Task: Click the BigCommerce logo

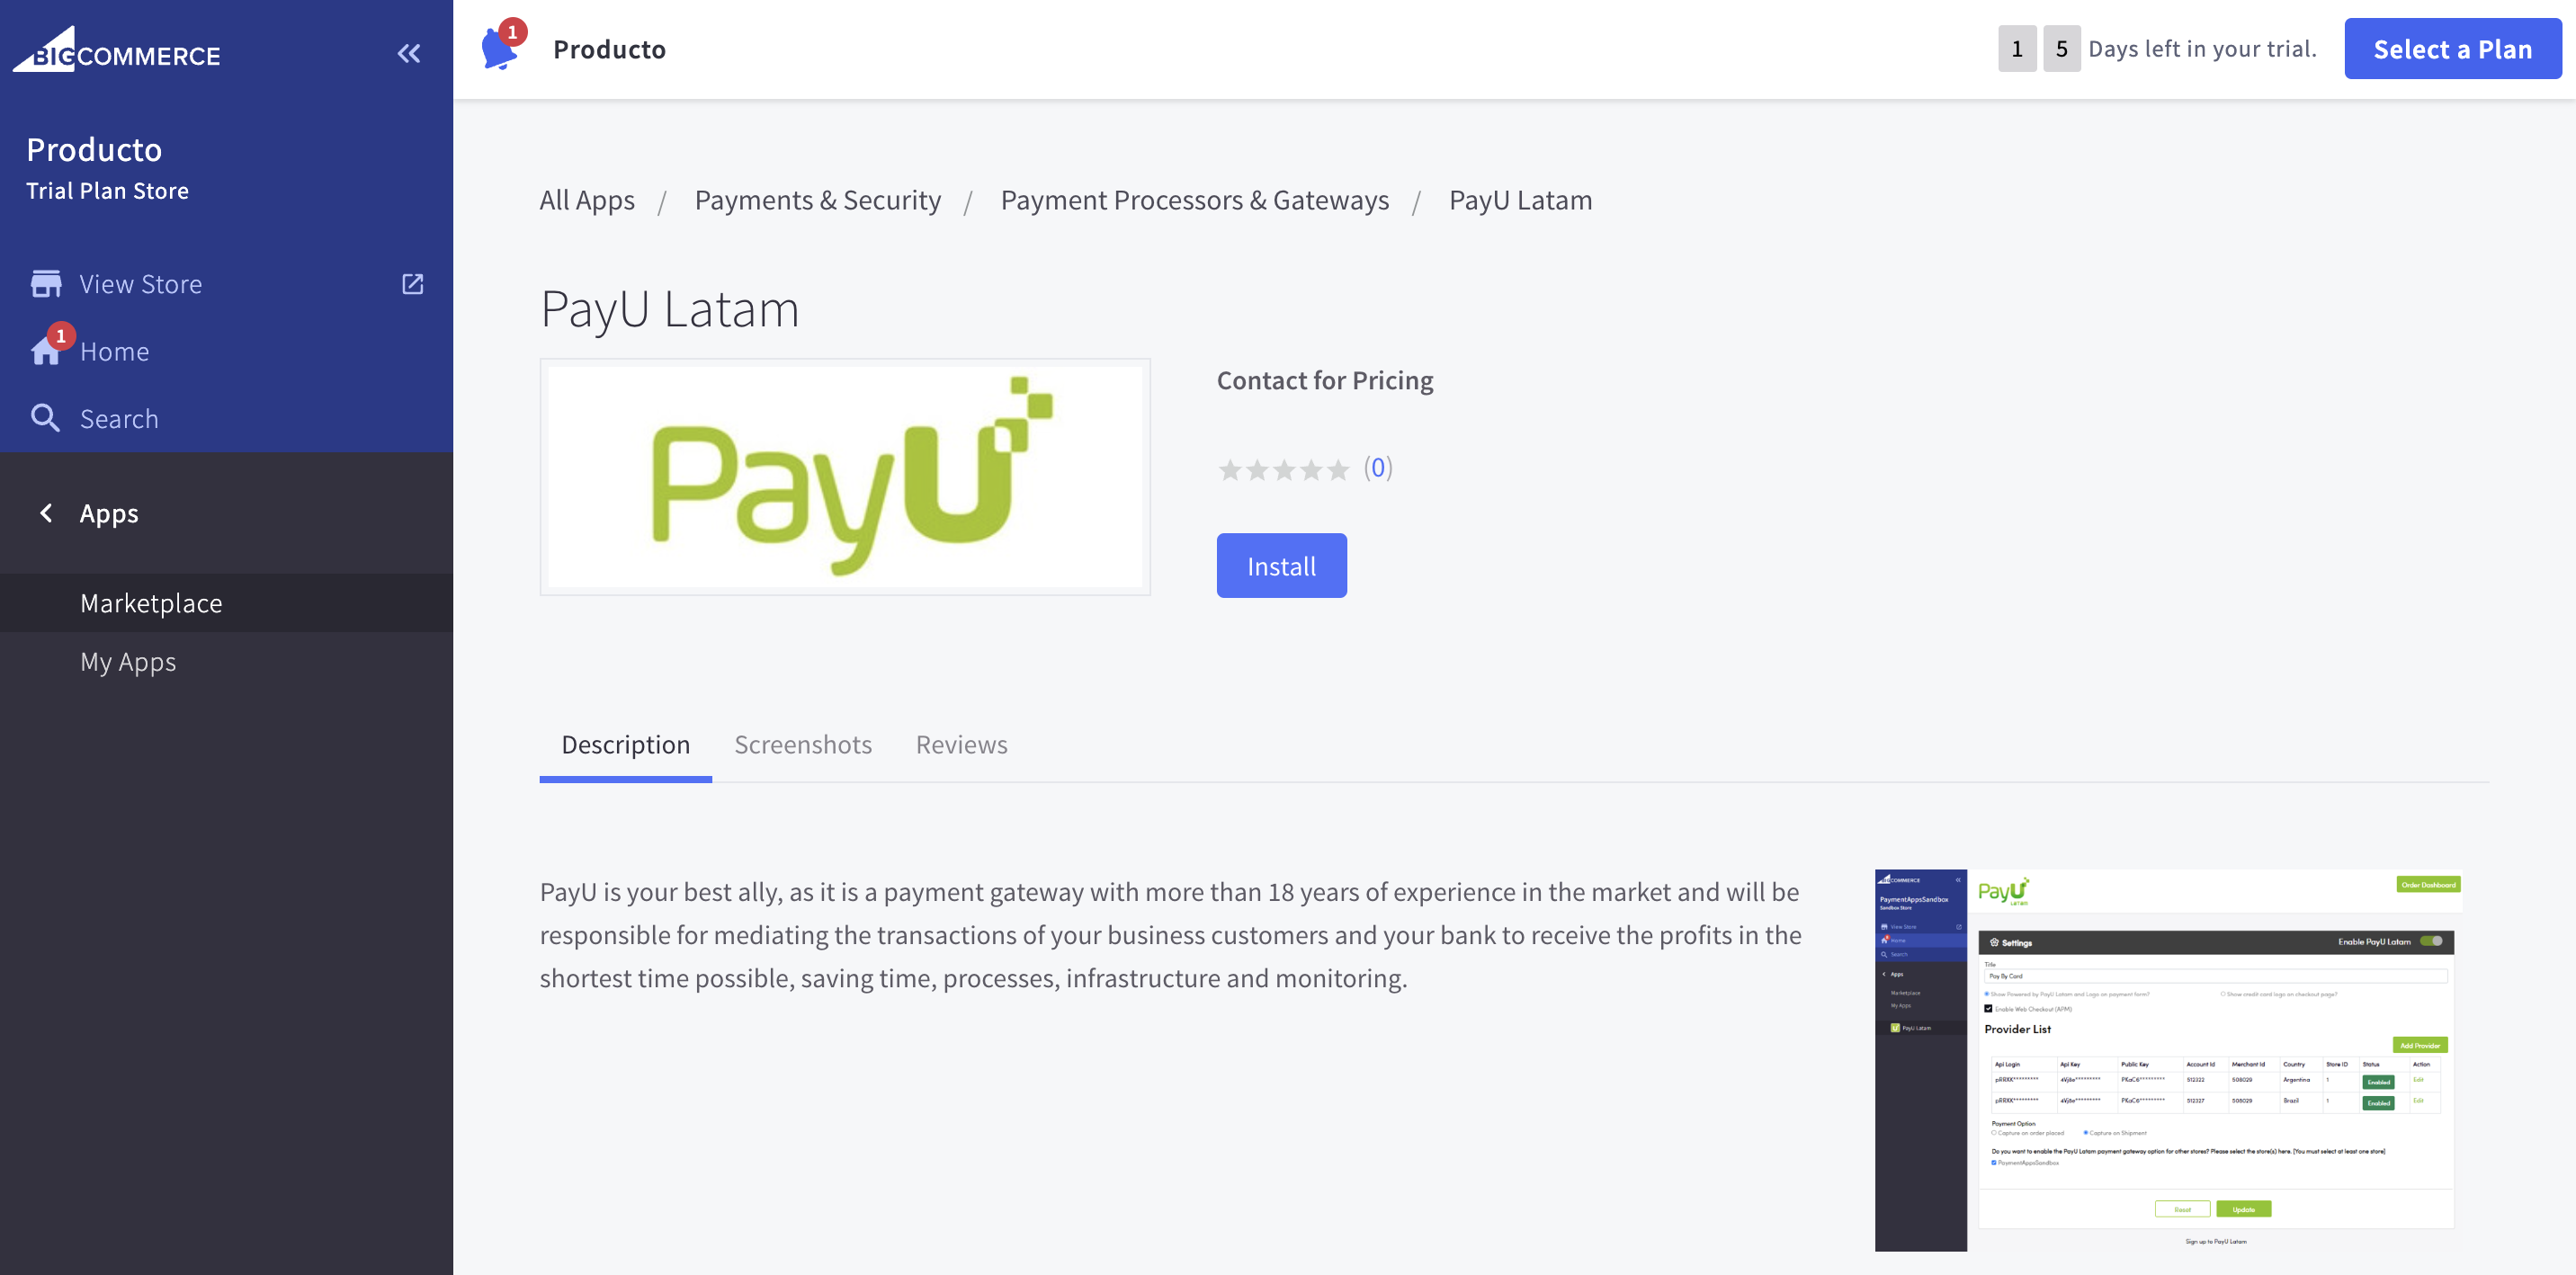Action: (x=117, y=50)
